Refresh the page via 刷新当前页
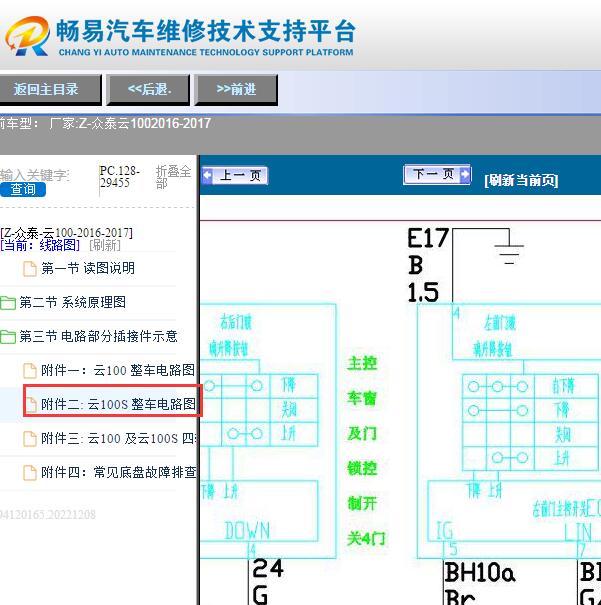Screen dimensions: 601x605 pos(521,180)
